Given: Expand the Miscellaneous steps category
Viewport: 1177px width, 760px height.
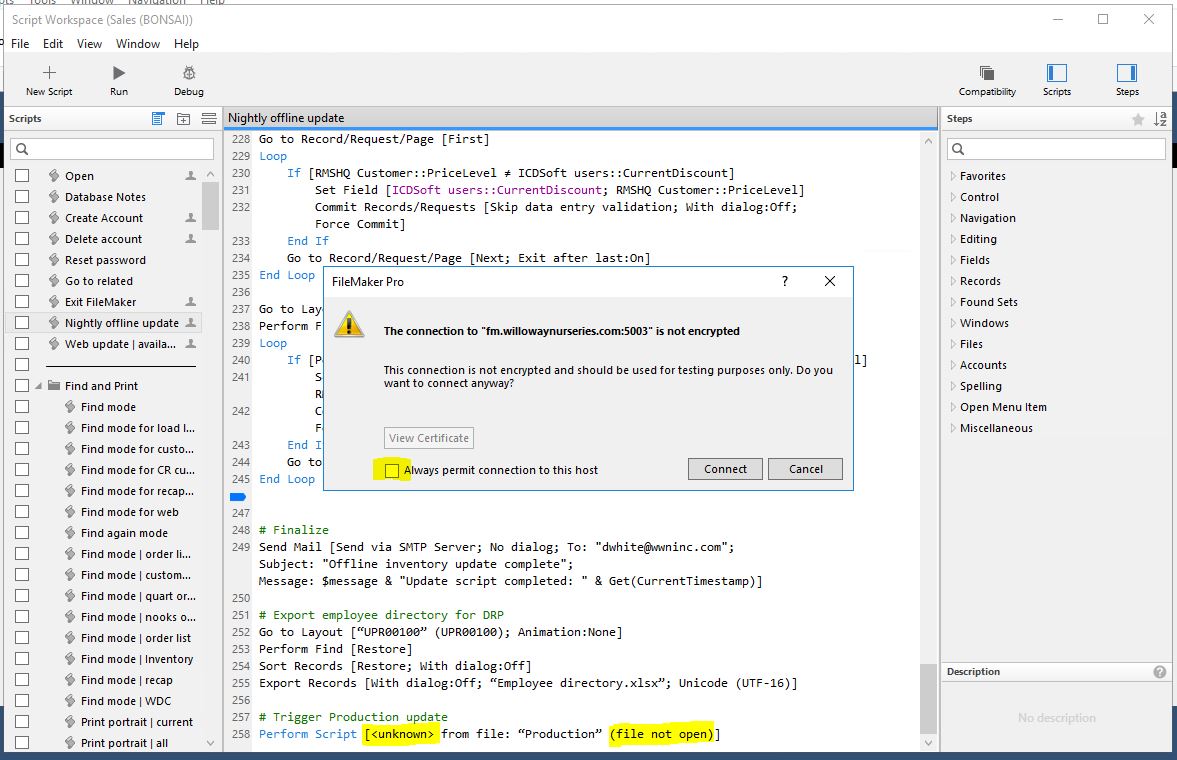Looking at the screenshot, I should (953, 428).
